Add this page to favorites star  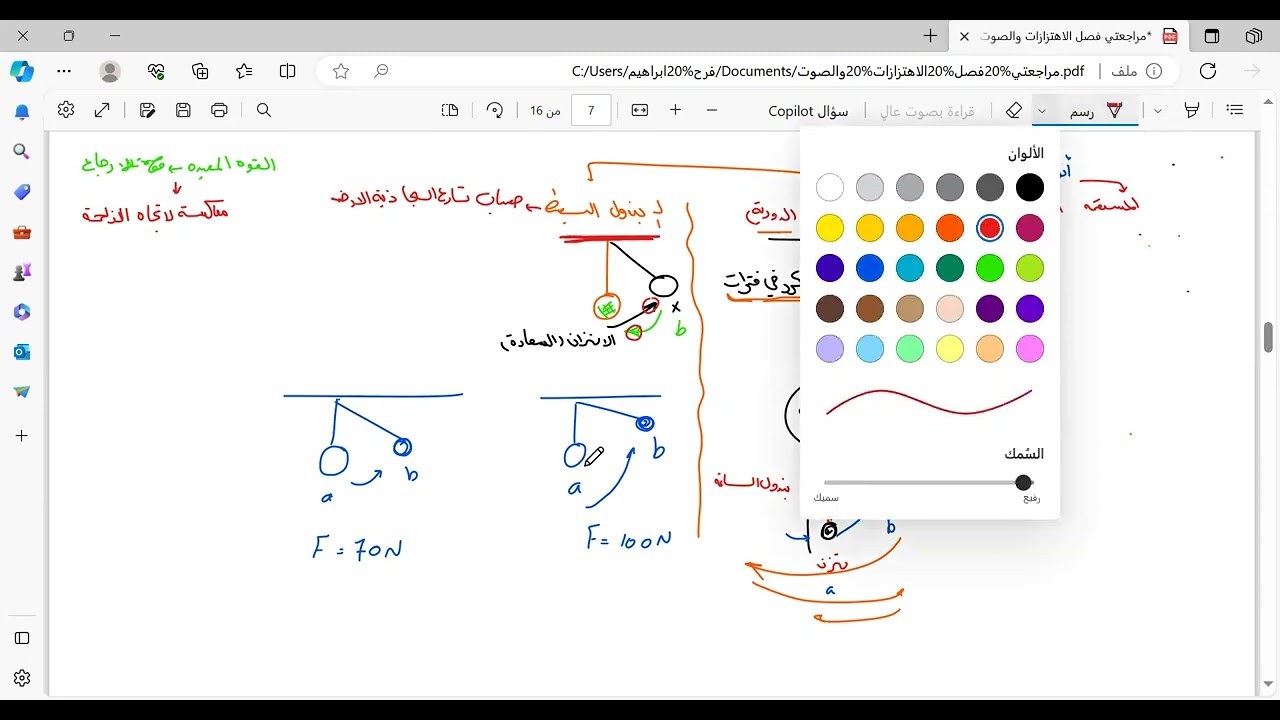tap(341, 71)
